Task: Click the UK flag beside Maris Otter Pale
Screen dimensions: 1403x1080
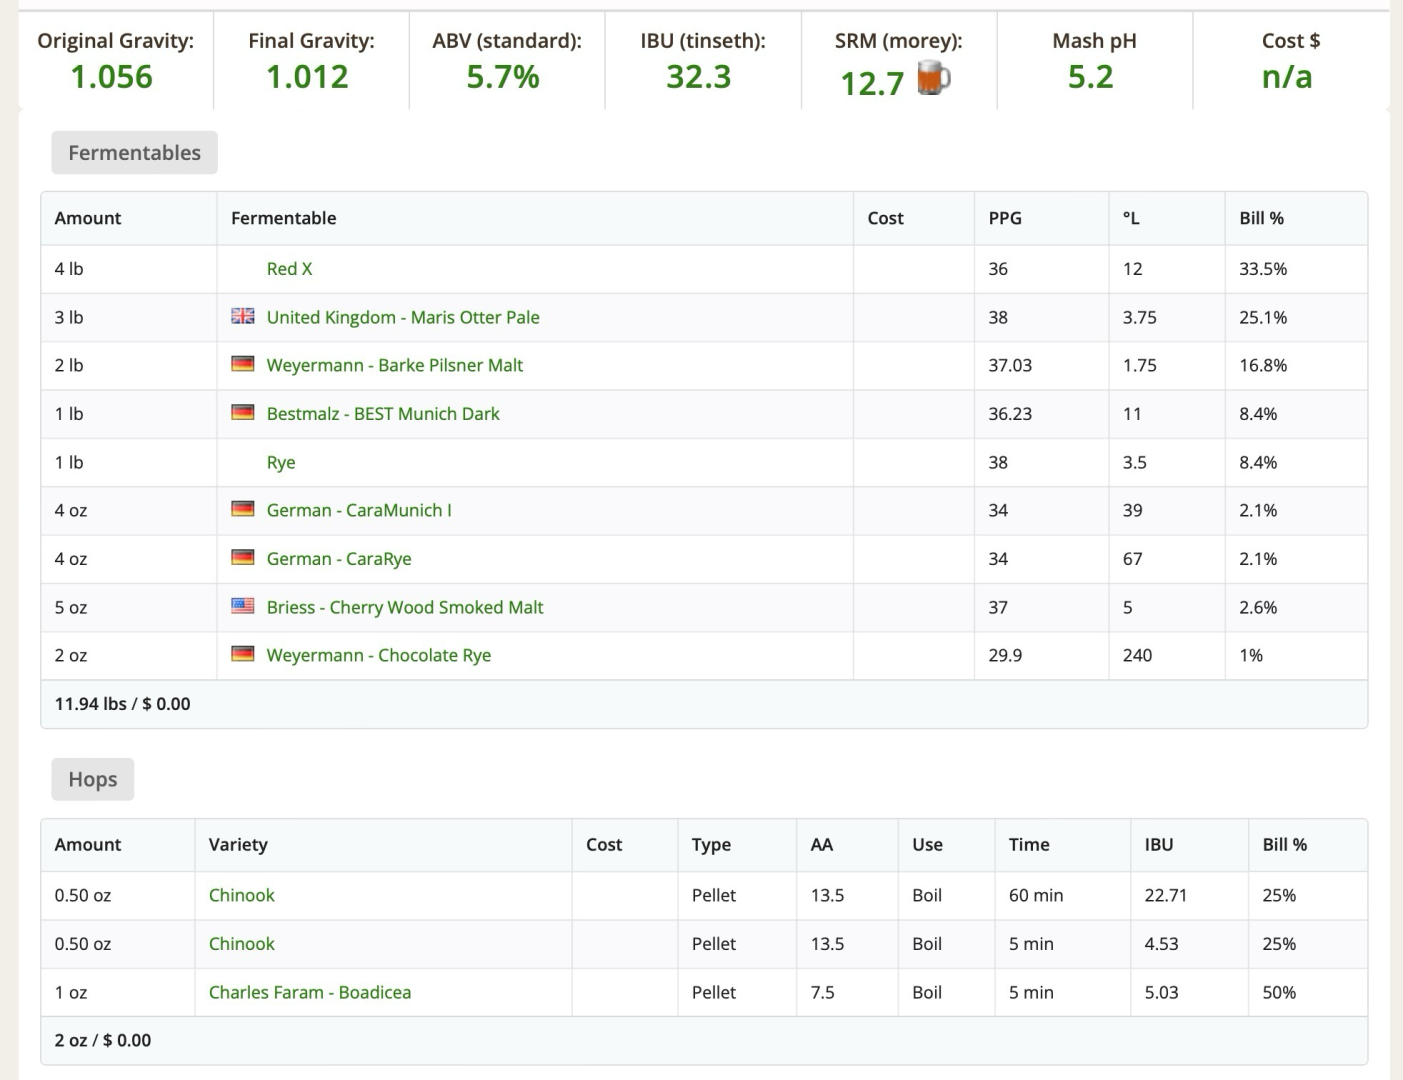Action: (x=243, y=316)
